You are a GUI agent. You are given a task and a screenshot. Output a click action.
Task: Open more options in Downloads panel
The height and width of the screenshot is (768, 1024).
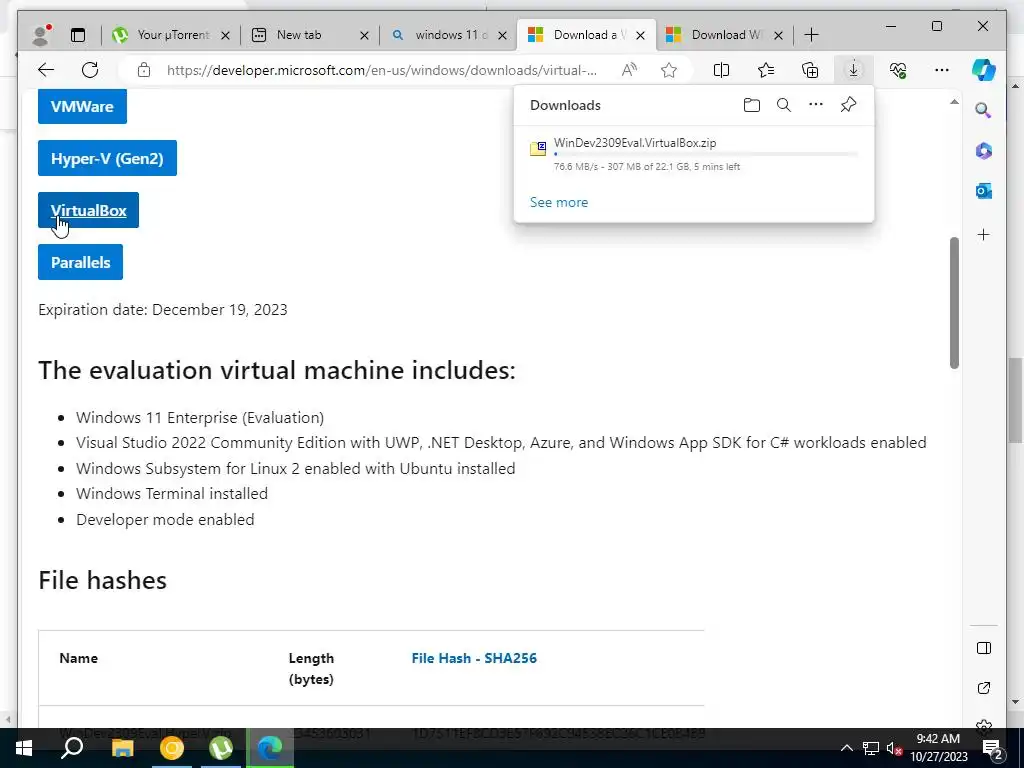point(816,104)
